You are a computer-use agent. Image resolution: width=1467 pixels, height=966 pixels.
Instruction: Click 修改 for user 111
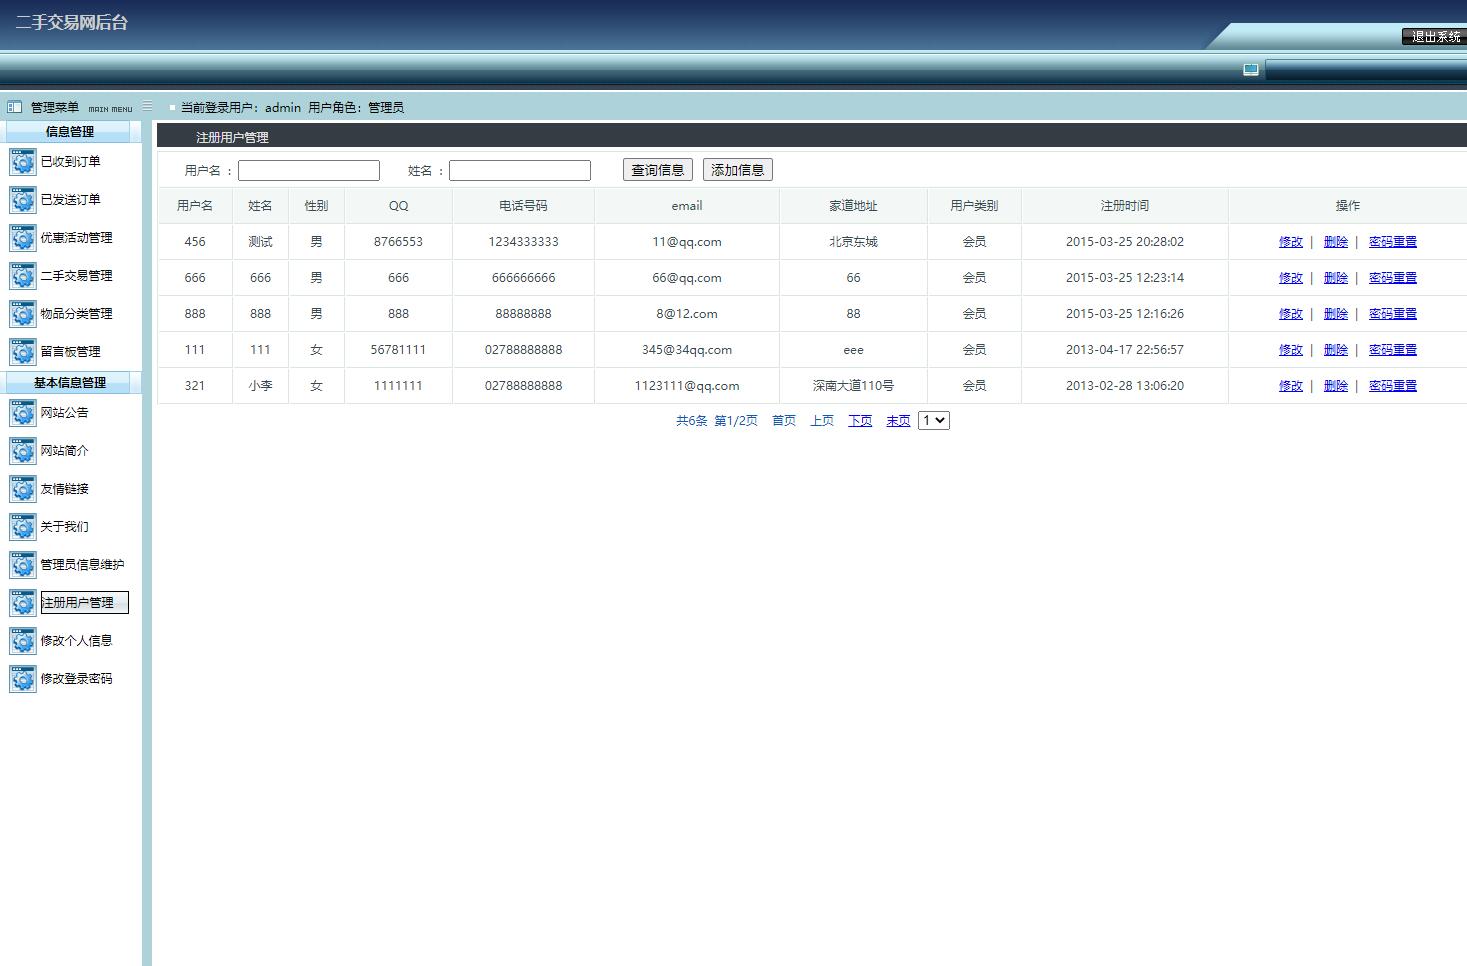click(x=1291, y=350)
